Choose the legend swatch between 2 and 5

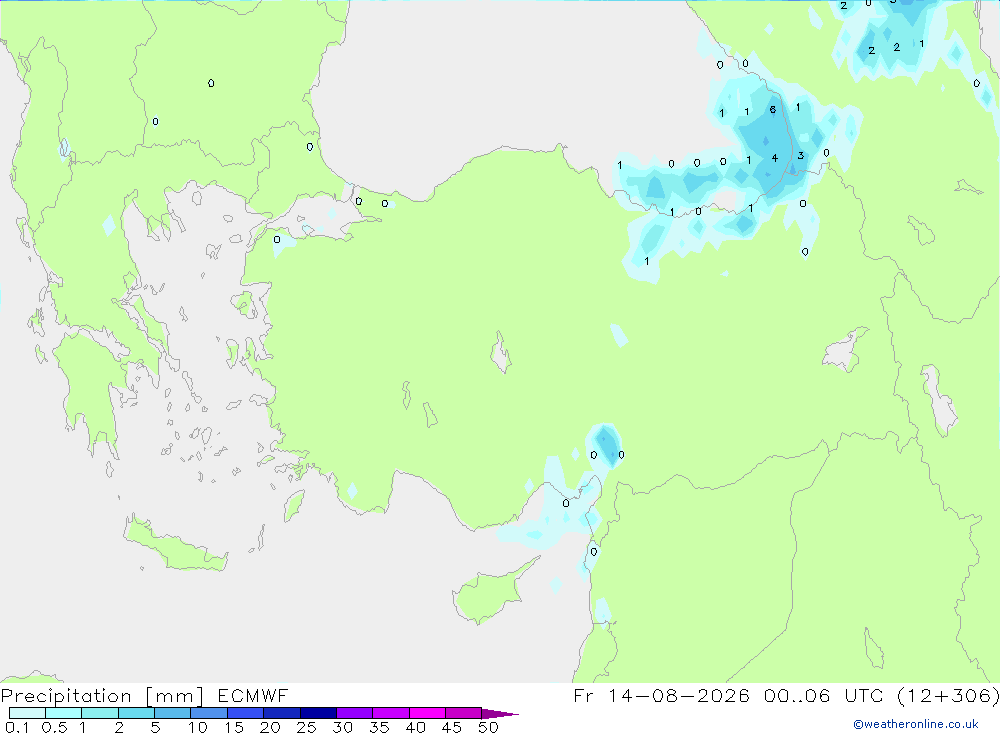(136, 713)
